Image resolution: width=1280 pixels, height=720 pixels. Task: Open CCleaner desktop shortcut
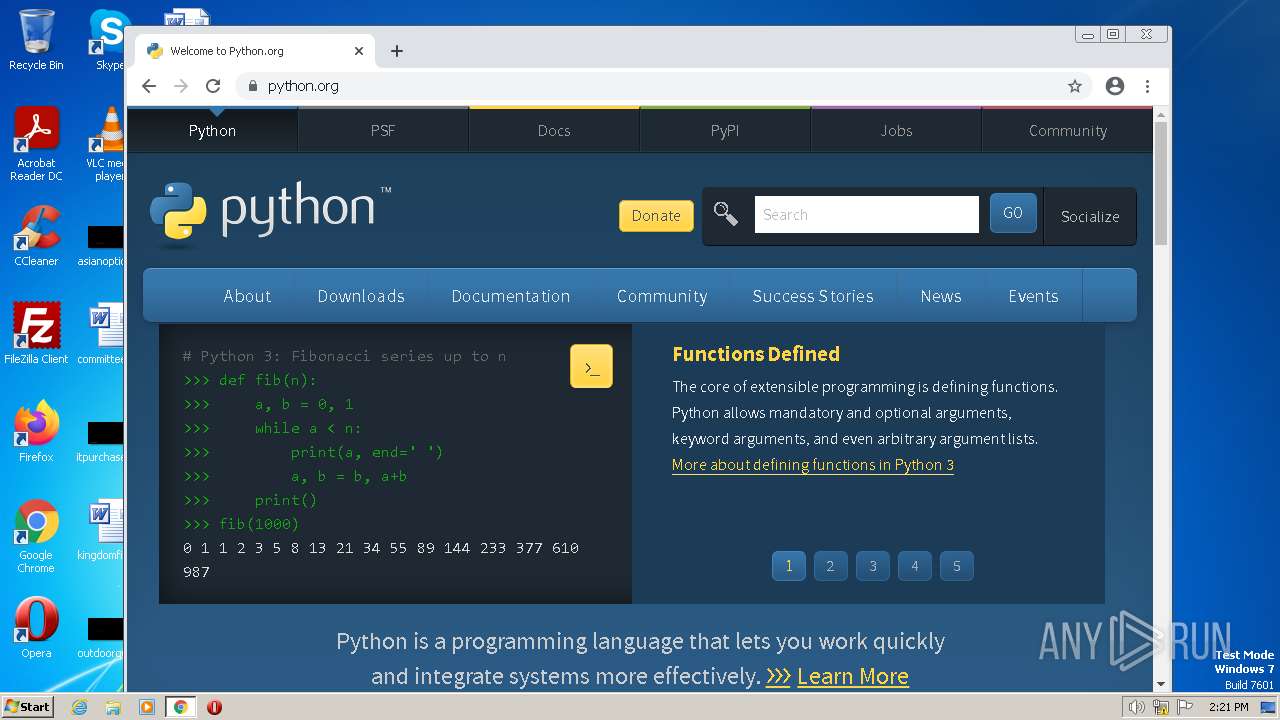(36, 236)
